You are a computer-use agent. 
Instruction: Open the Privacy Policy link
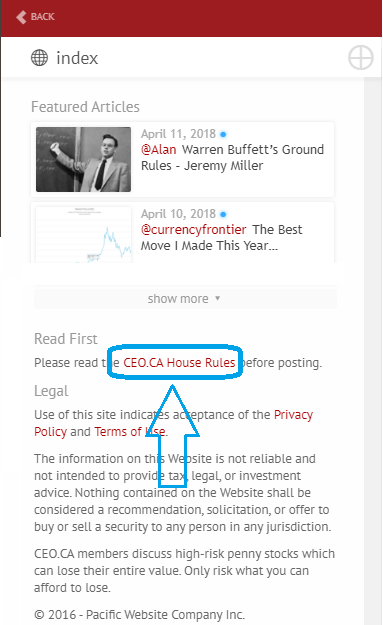pos(173,423)
